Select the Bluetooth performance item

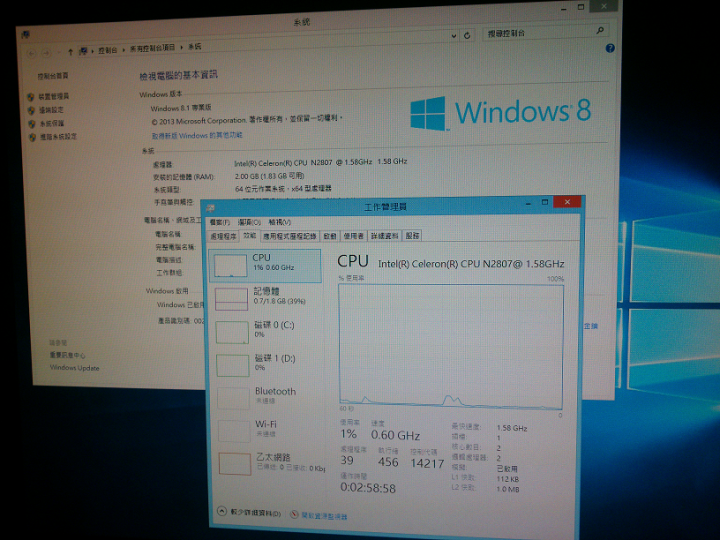(269, 397)
